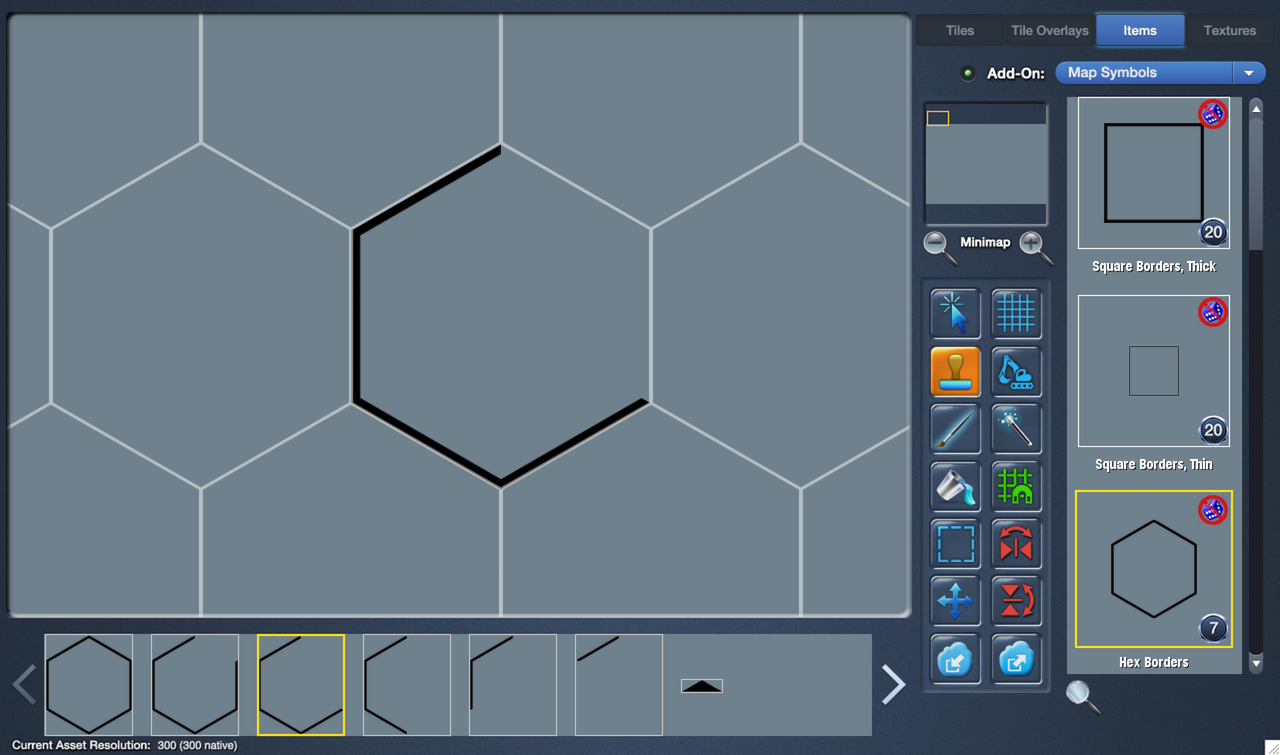Toggle random dice on Hex Borders item
Image resolution: width=1280 pixels, height=755 pixels.
(1212, 510)
